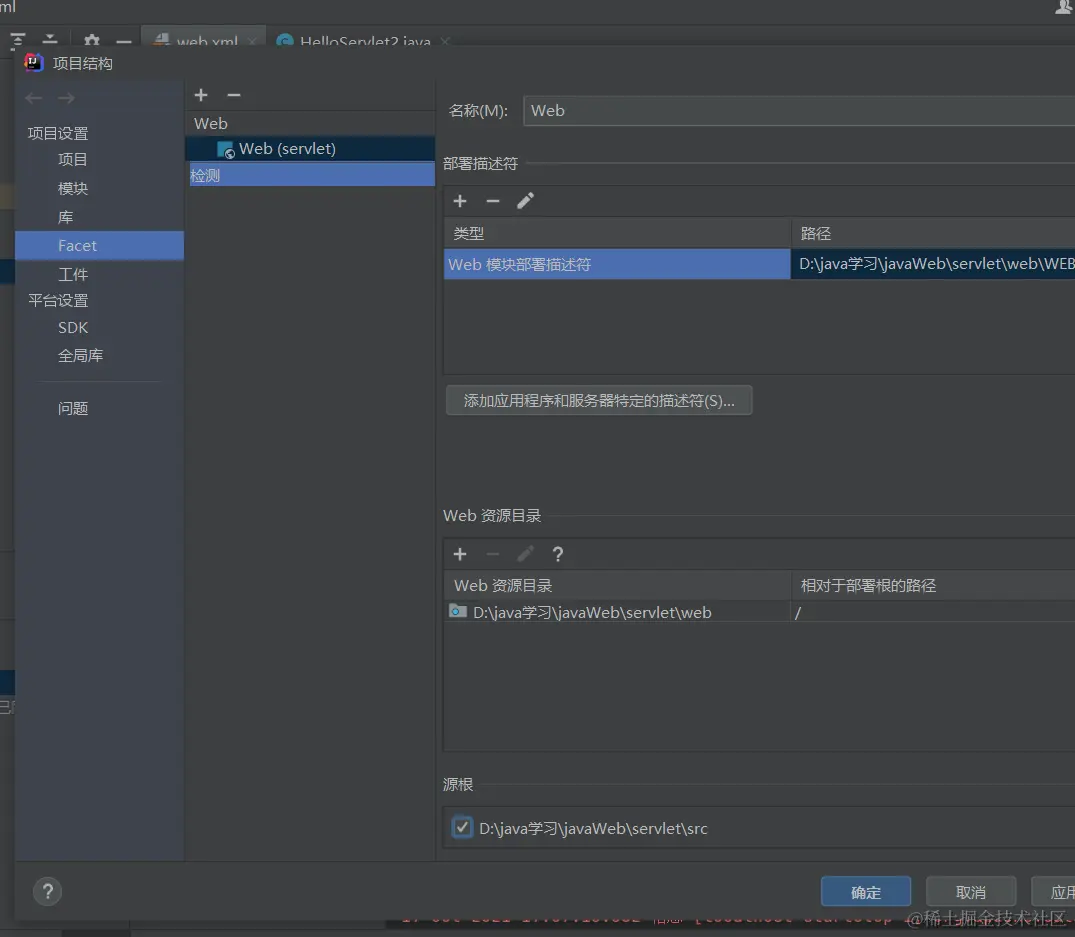1075x937 pixels.
Task: Edit deployment descriptor with pencil icon
Action: [x=525, y=201]
